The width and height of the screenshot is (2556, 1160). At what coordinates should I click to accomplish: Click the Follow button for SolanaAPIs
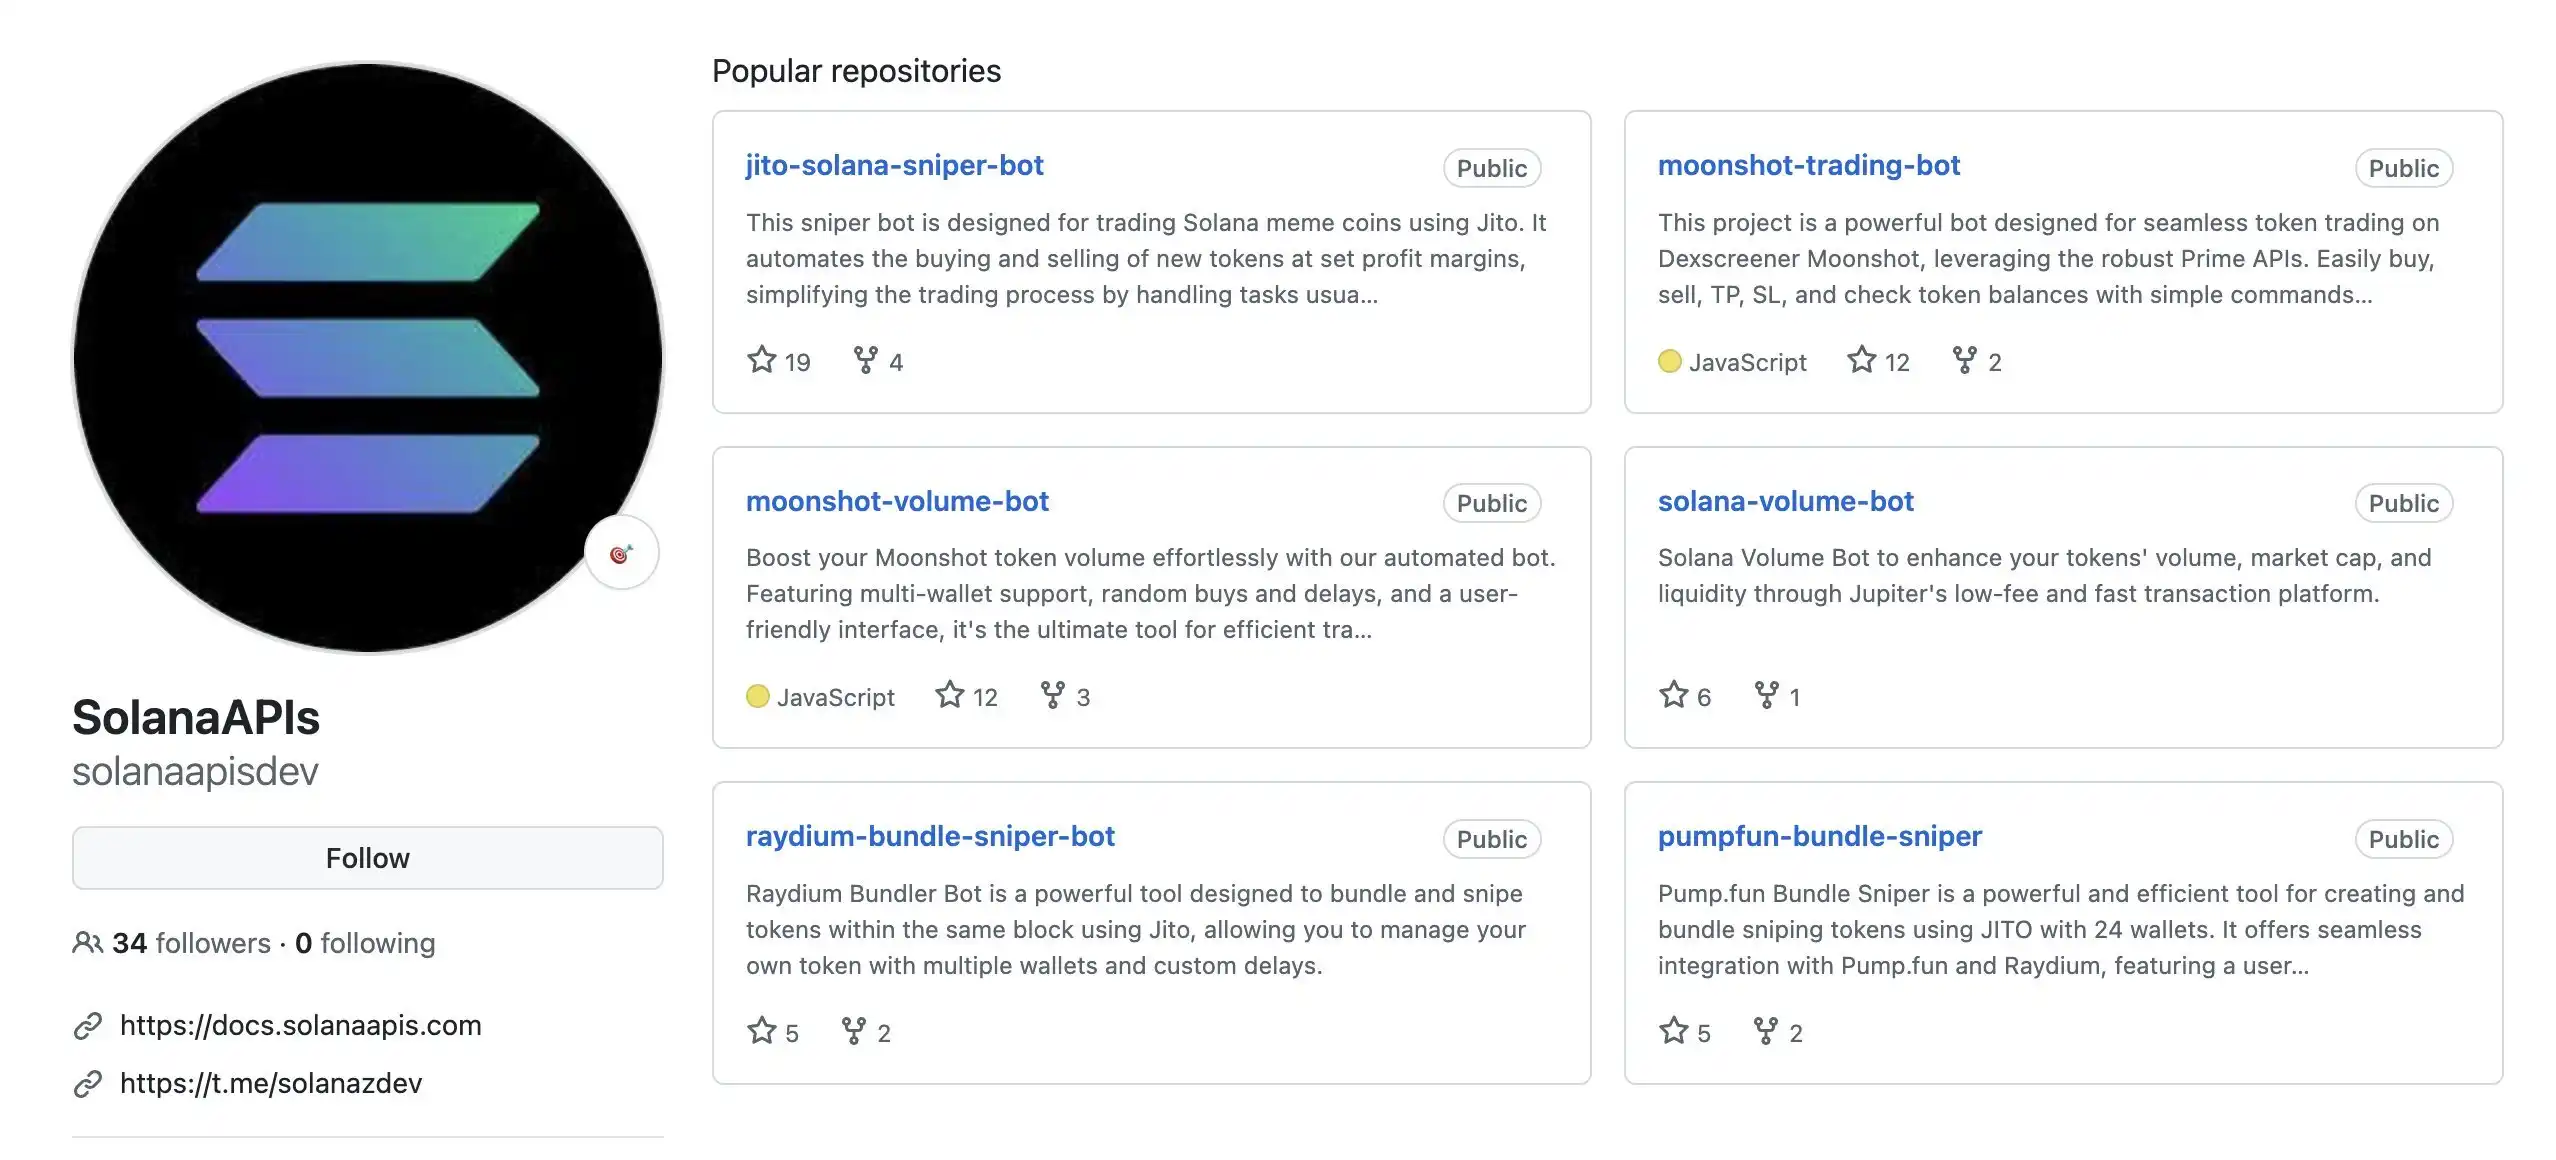click(x=367, y=855)
